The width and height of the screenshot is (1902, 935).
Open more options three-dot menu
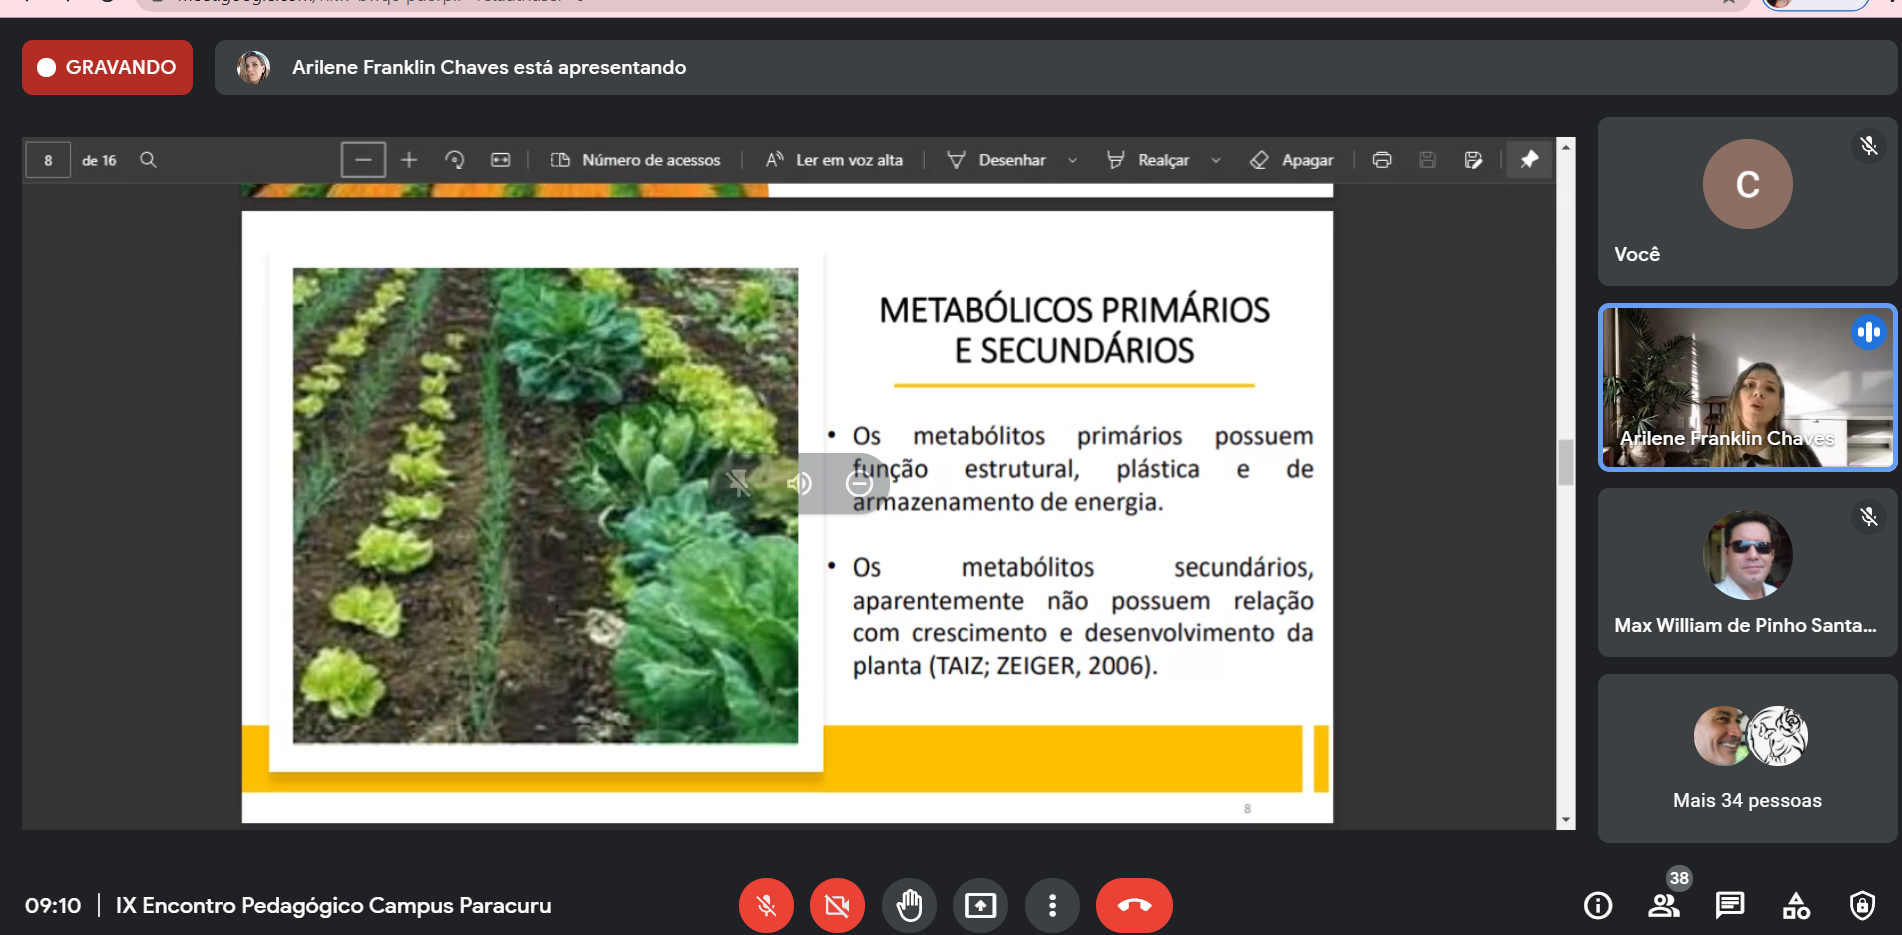click(1052, 905)
